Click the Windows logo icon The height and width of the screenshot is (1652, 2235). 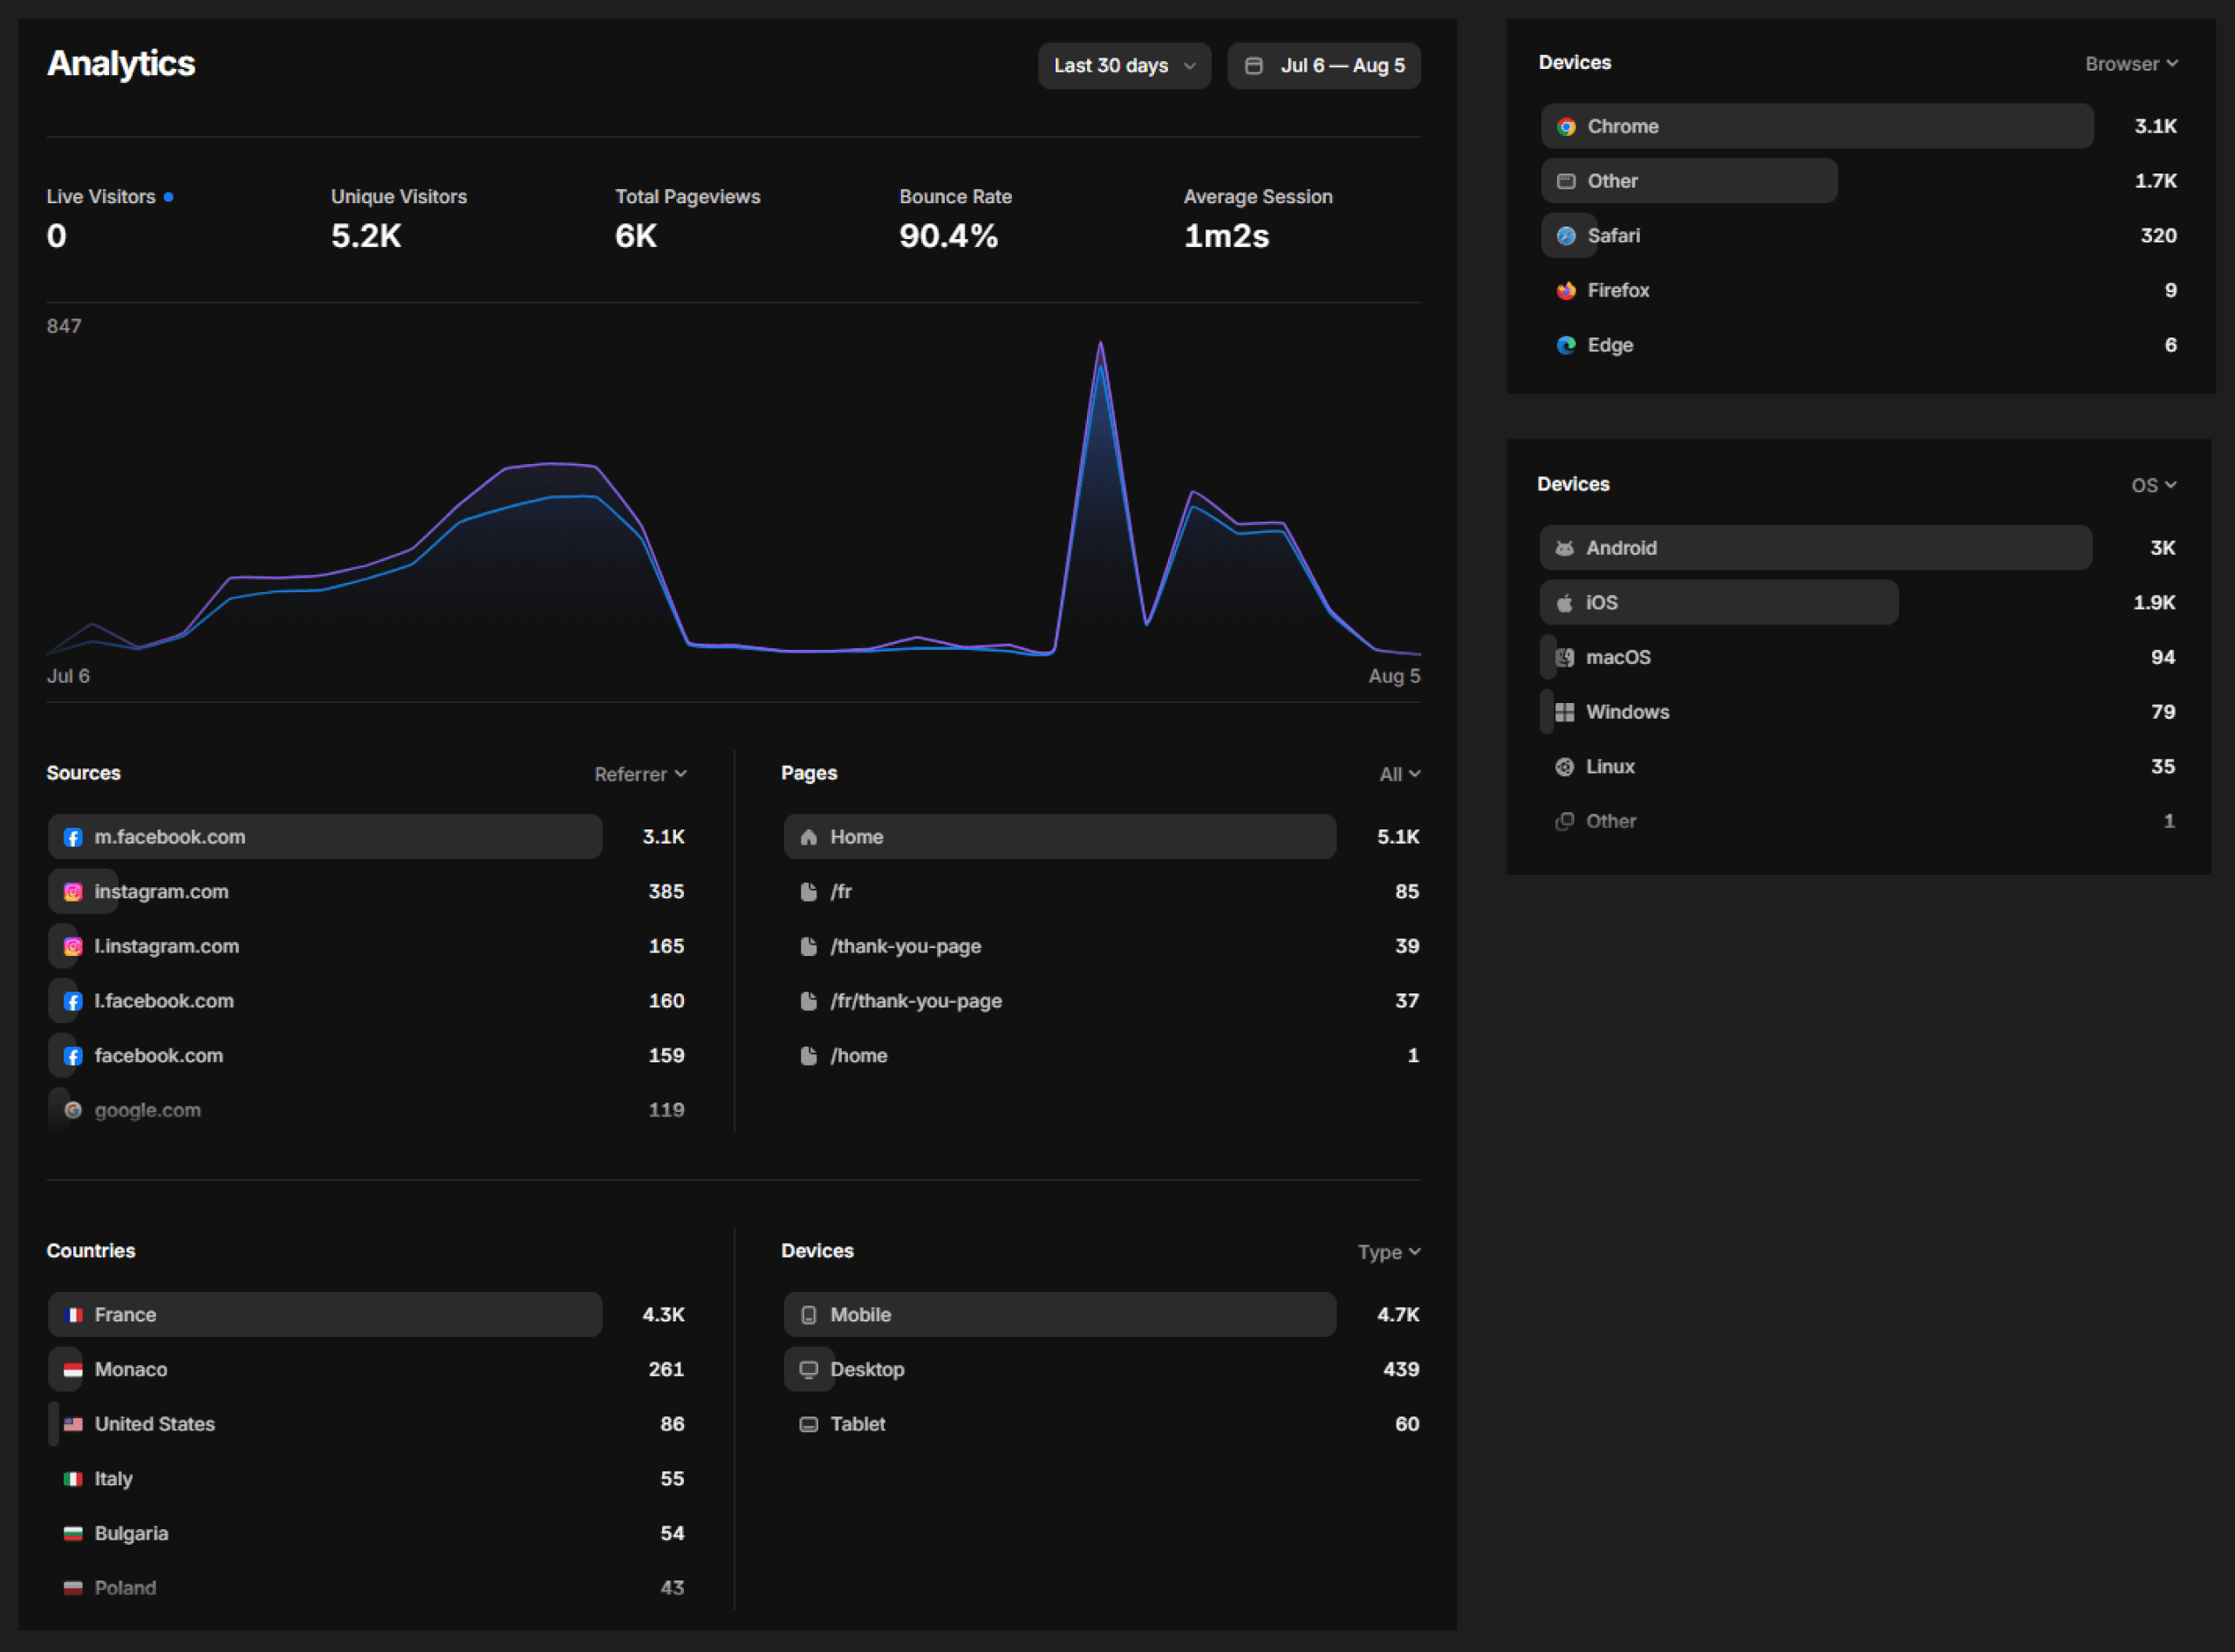pos(1564,712)
